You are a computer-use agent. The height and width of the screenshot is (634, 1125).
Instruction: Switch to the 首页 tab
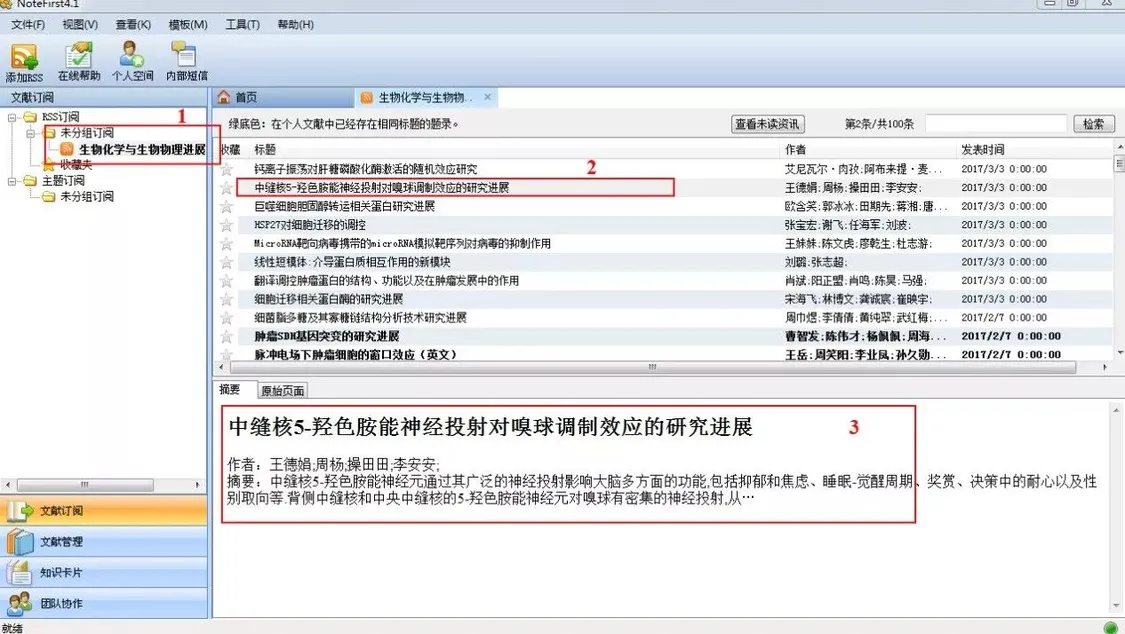point(283,98)
